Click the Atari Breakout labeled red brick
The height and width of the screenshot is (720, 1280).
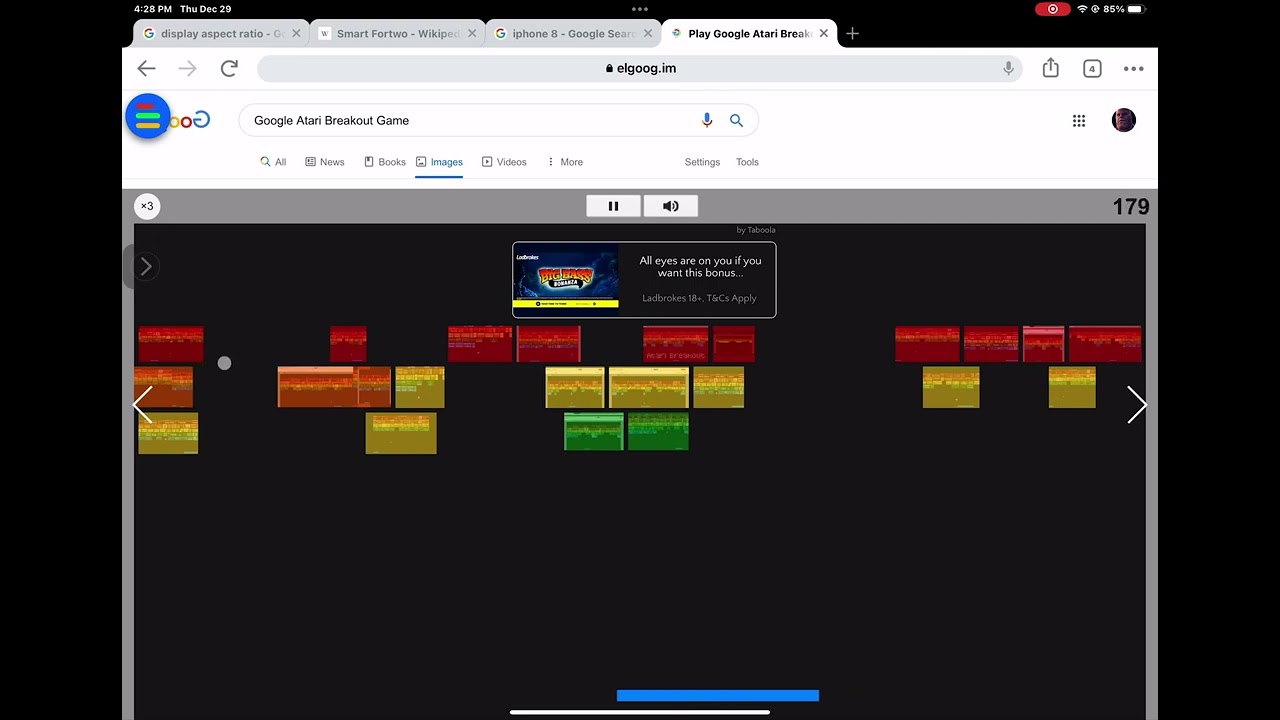tap(675, 344)
